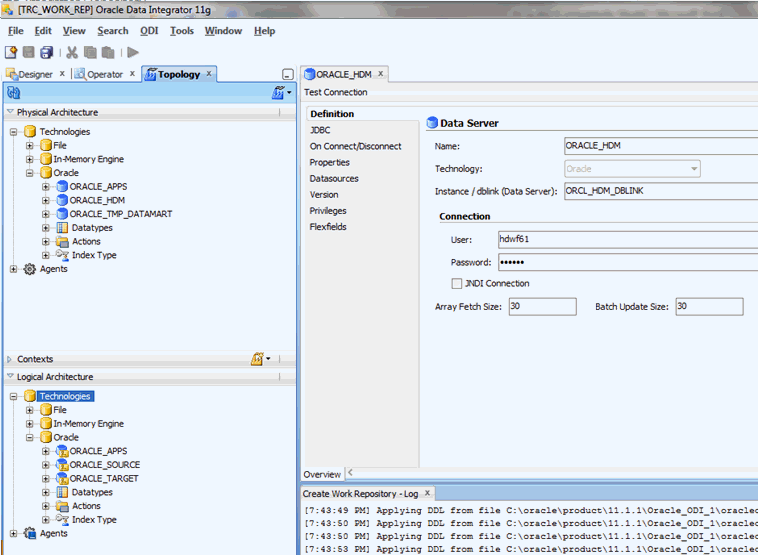Switch to the Designer tab
This screenshot has width=758, height=555.
(x=35, y=74)
